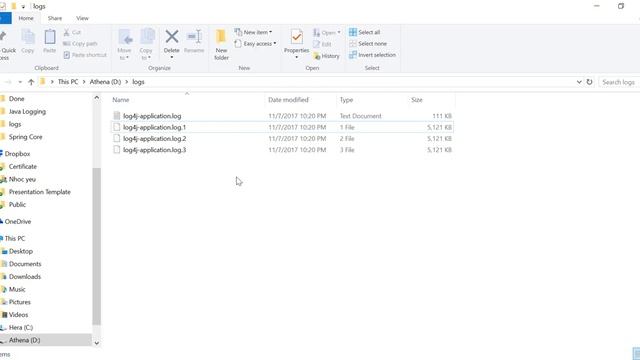Click Invert selection
This screenshot has width=640, height=360.
click(x=372, y=55)
